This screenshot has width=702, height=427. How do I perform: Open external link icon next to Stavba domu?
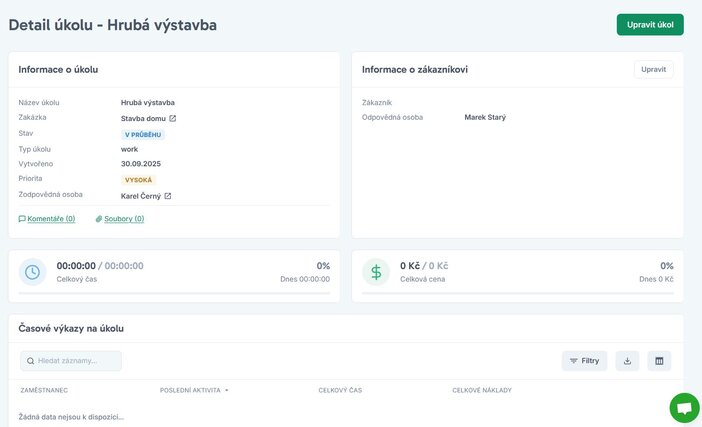click(173, 118)
